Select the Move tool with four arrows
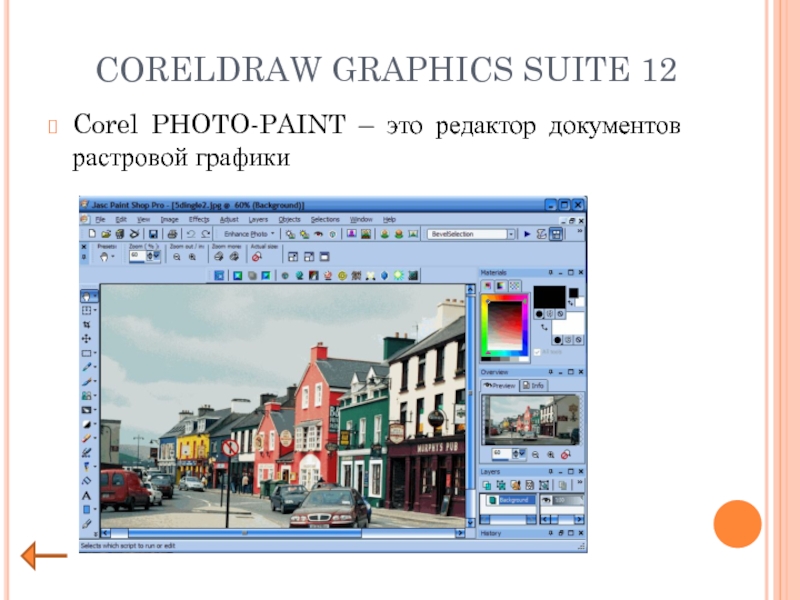The image size is (800, 600). click(x=86, y=338)
